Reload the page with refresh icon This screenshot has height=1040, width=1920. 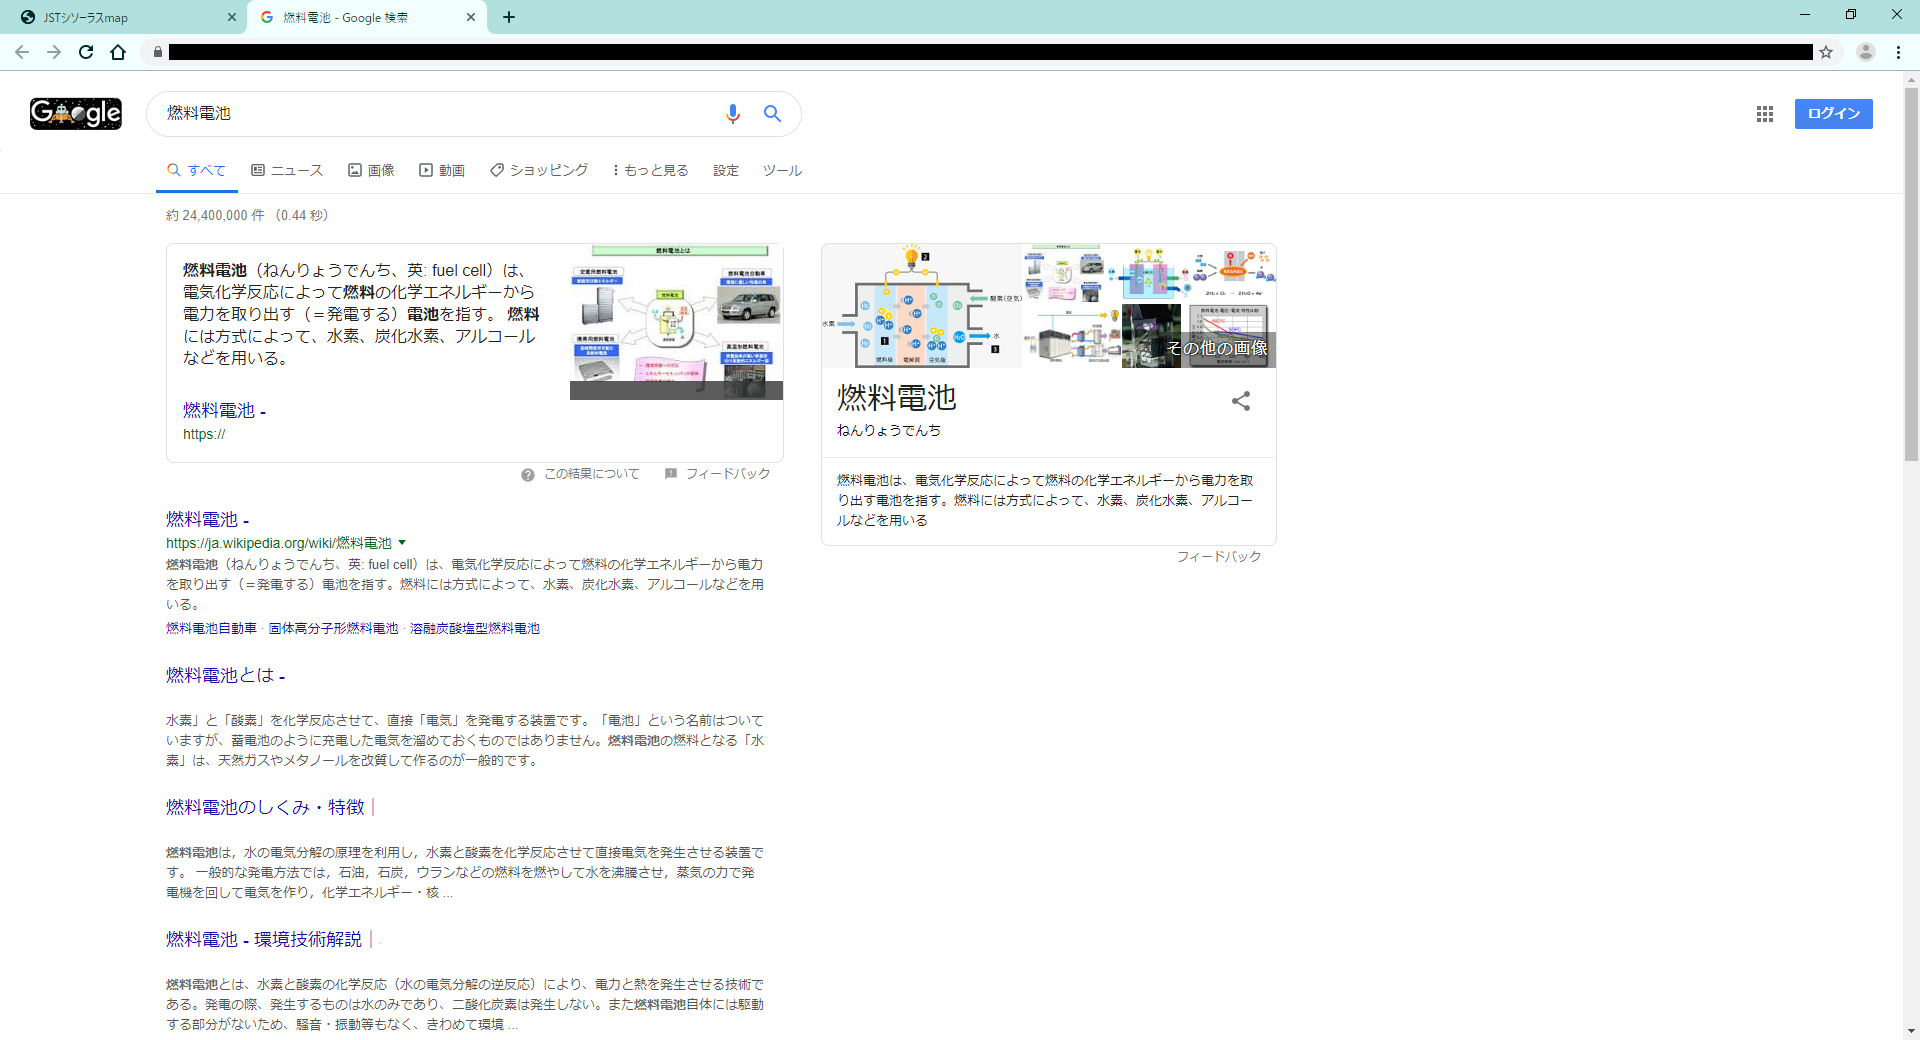pyautogui.click(x=86, y=52)
